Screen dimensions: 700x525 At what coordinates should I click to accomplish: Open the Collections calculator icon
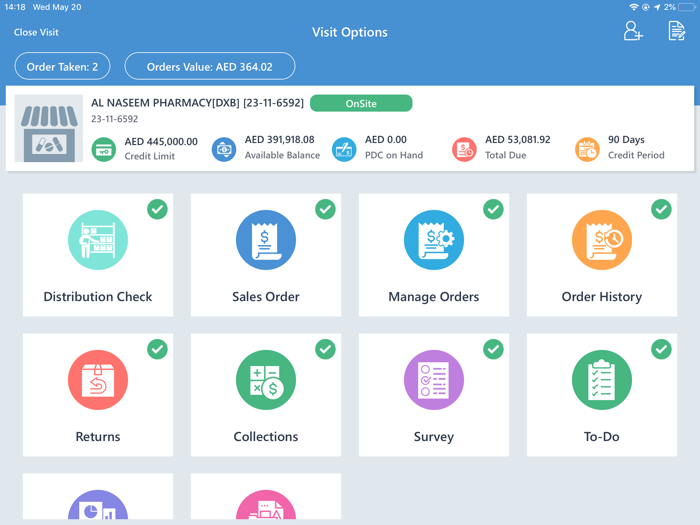[266, 380]
